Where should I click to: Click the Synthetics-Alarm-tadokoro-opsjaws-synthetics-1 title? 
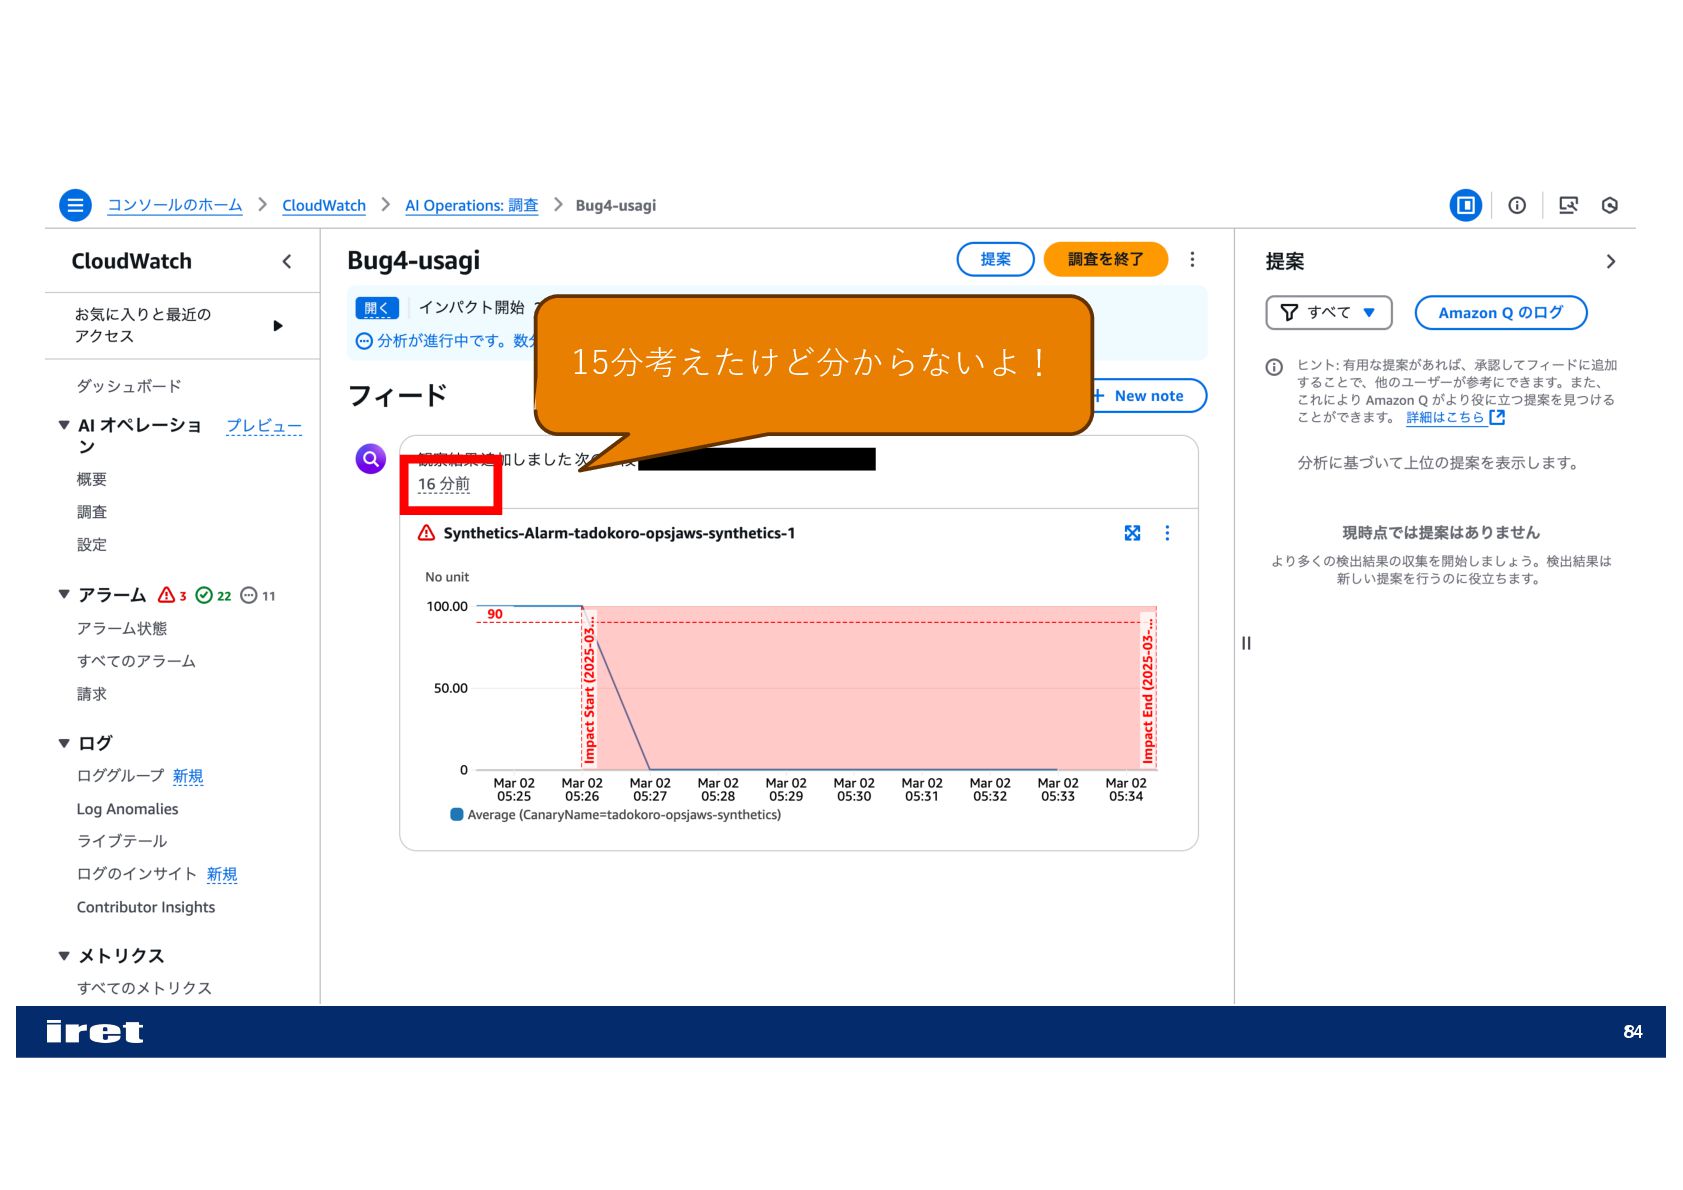[x=620, y=533]
